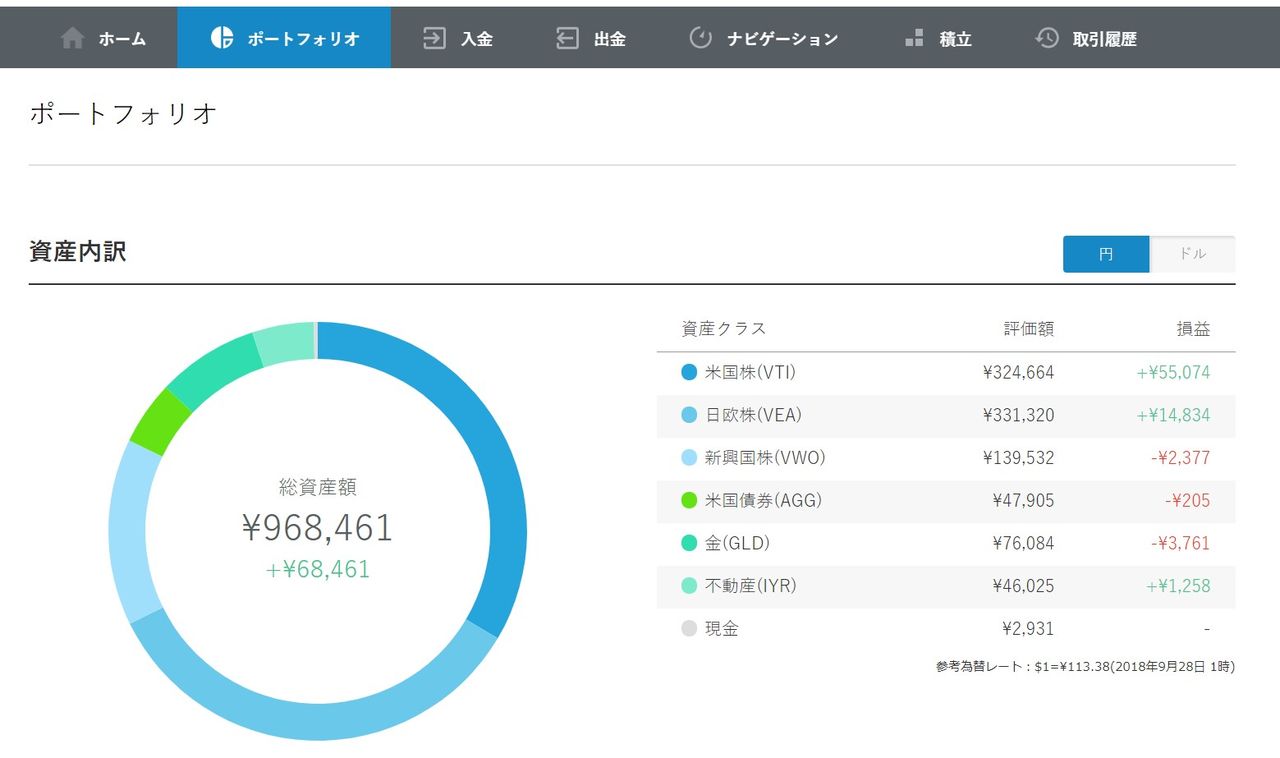Switch currency display to 円
The height and width of the screenshot is (758, 1280).
1106,254
